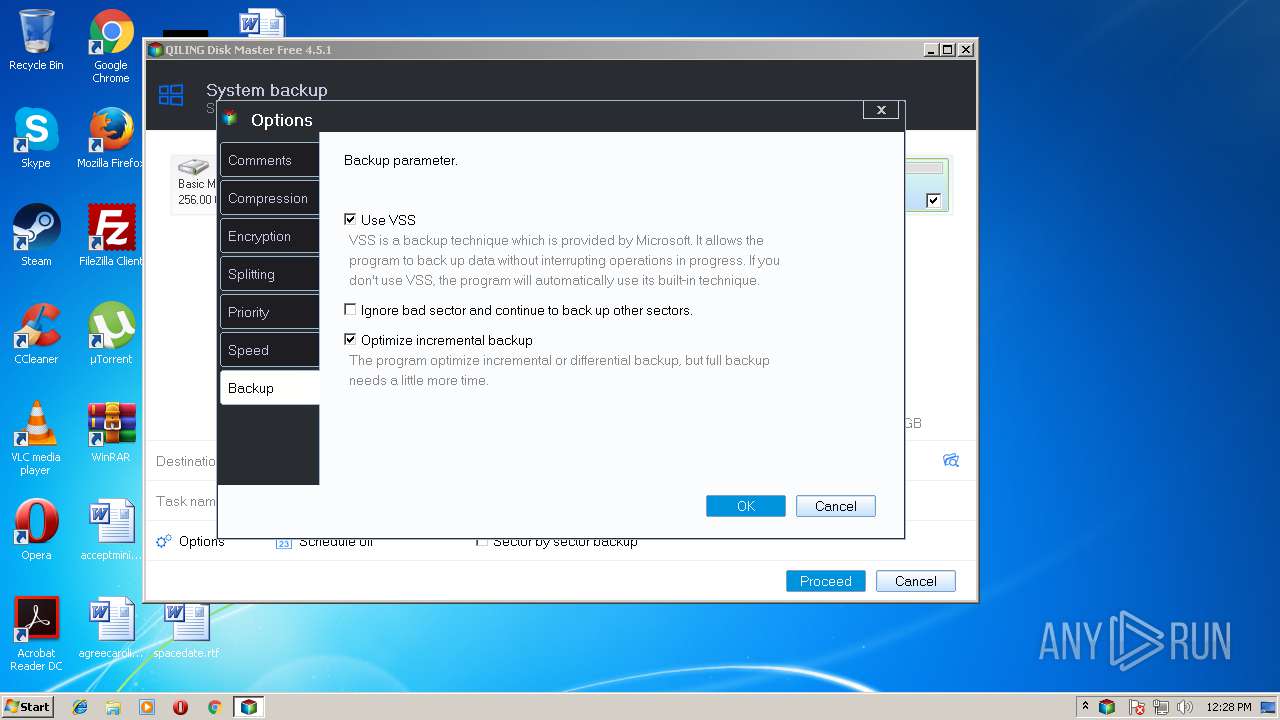Go to the Priority tab
This screenshot has width=1280, height=720.
pos(269,312)
